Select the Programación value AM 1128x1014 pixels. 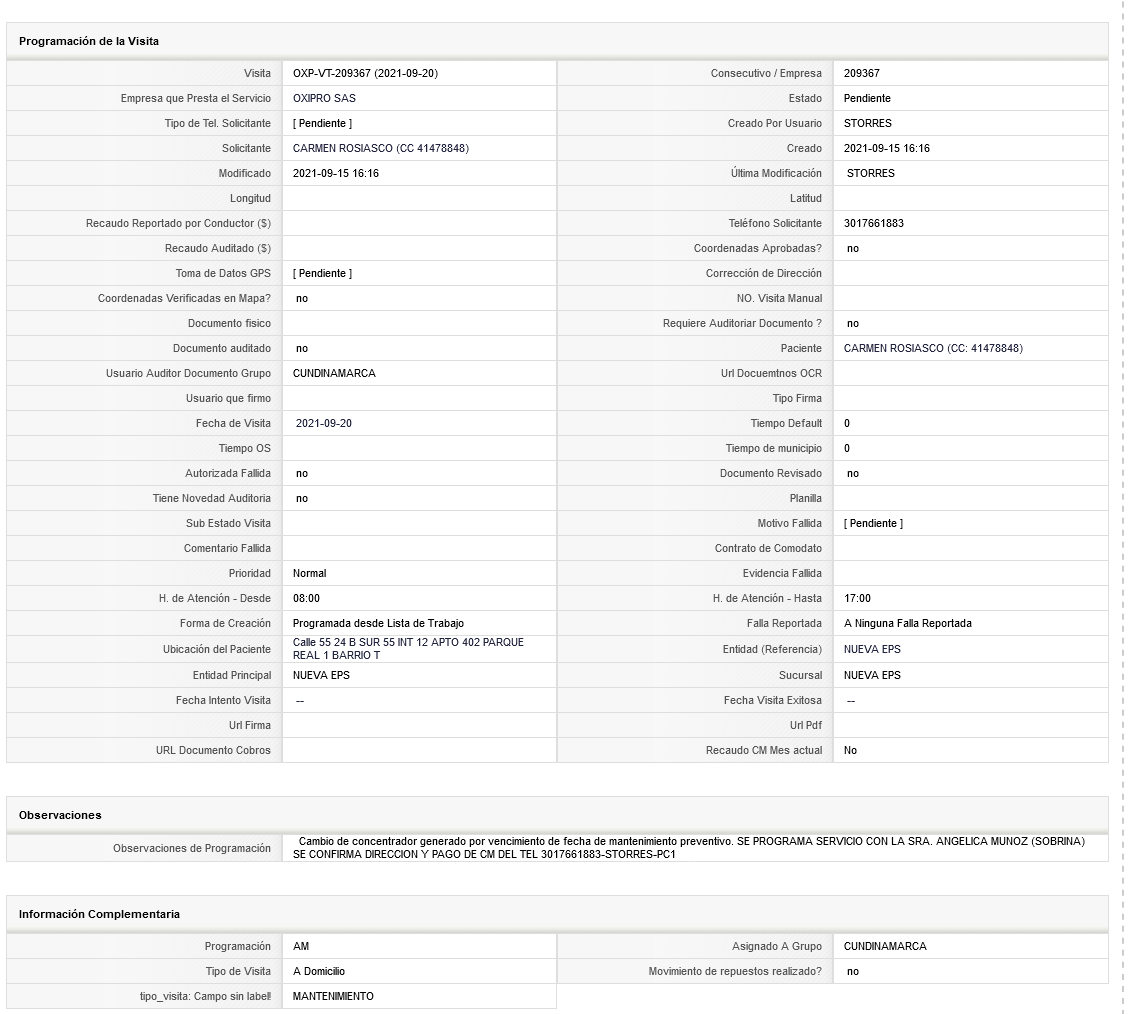tap(301, 946)
